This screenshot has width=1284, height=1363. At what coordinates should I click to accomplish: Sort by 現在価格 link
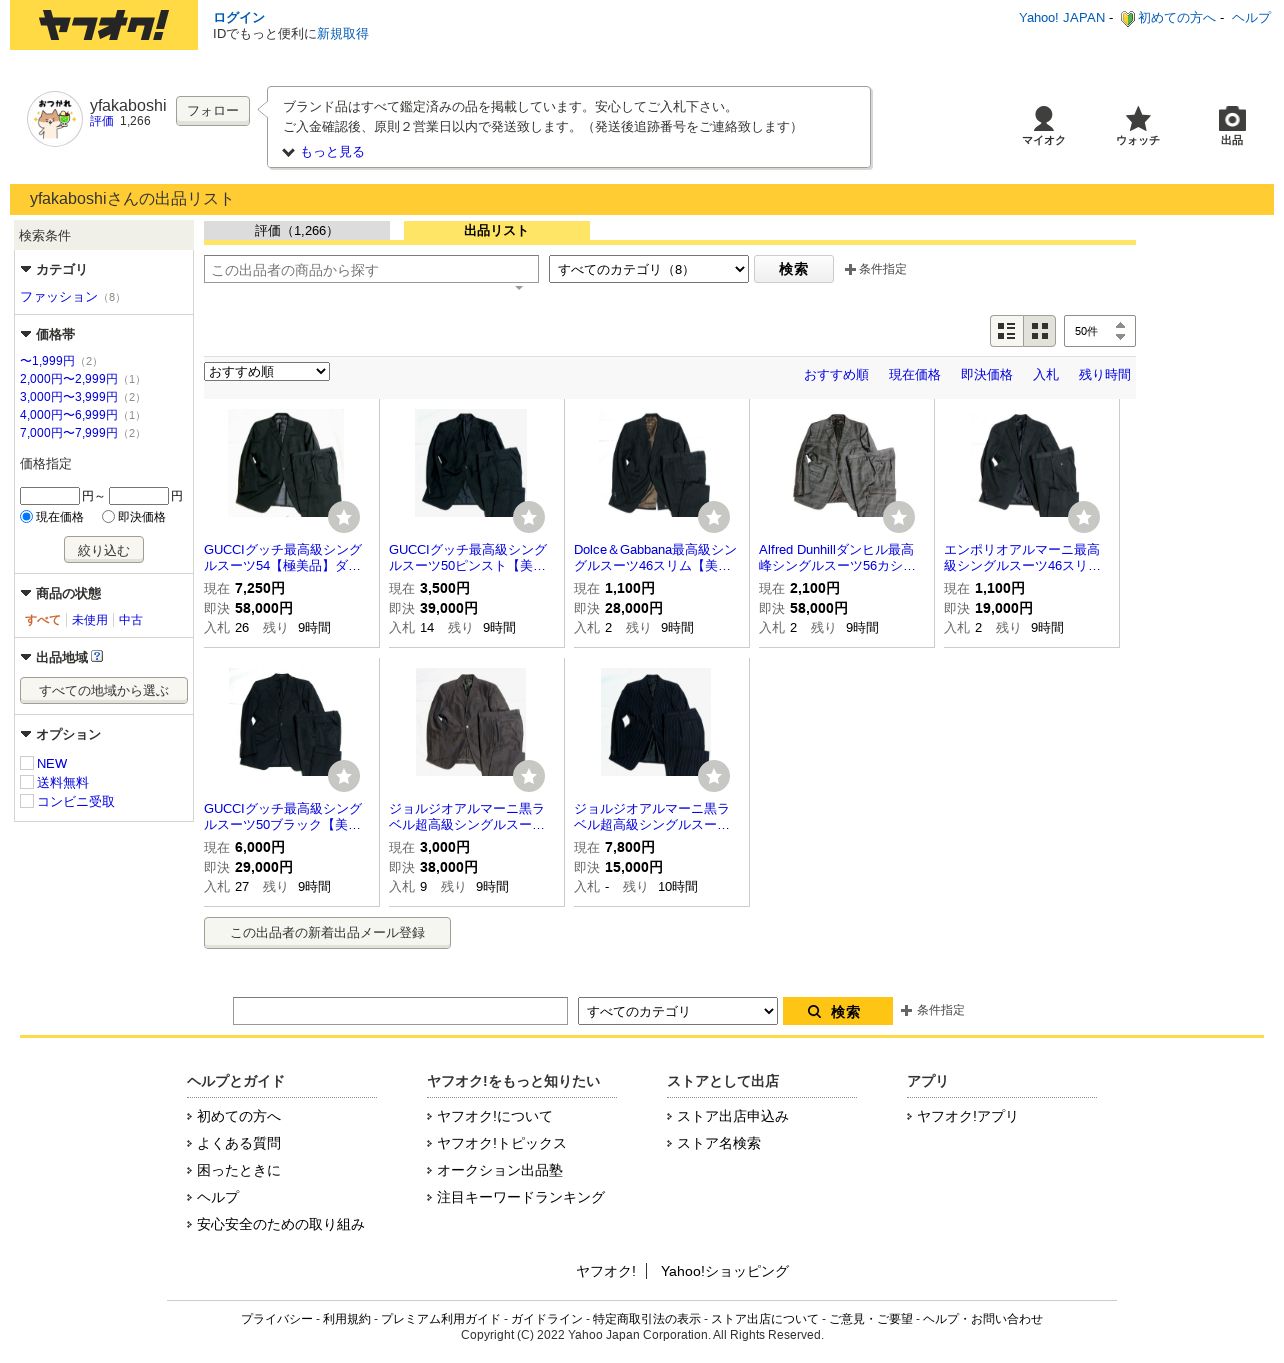tap(915, 375)
